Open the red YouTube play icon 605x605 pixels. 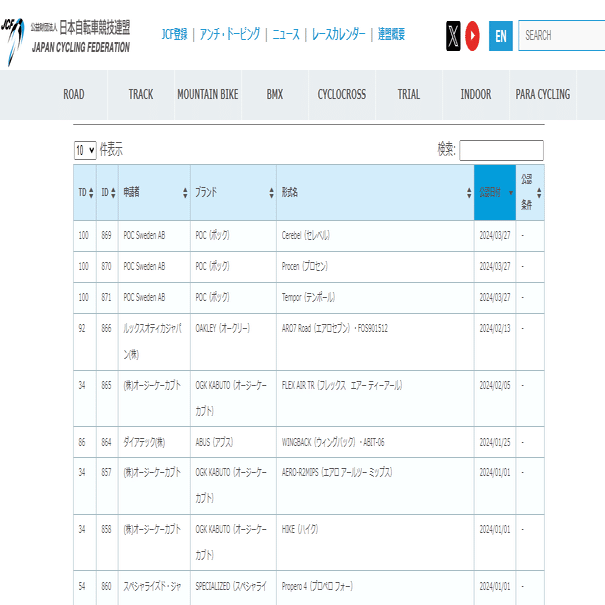pyautogui.click(x=472, y=36)
